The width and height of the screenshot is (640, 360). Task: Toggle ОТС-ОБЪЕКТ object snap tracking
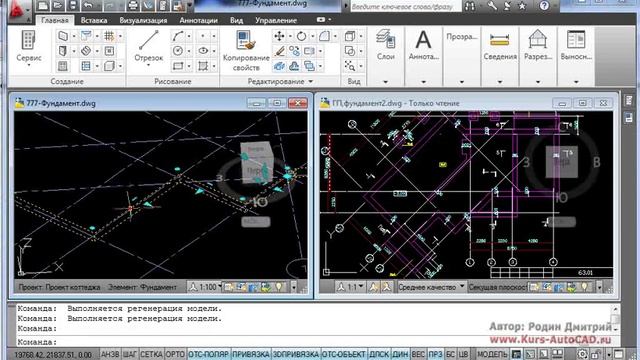(344, 354)
